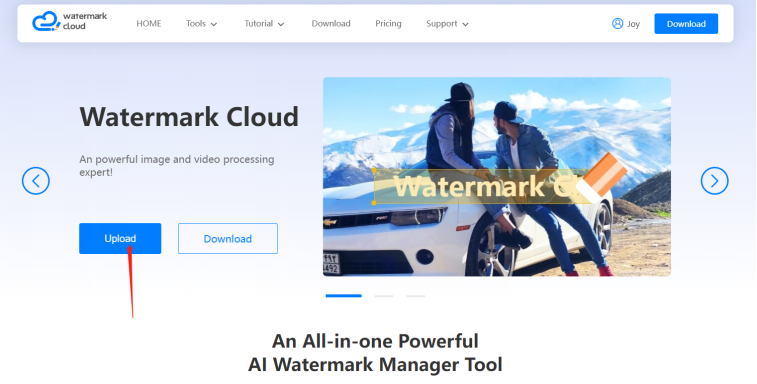This screenshot has width=757, height=384.
Task: Click the eraser icon on hero image
Action: point(603,177)
